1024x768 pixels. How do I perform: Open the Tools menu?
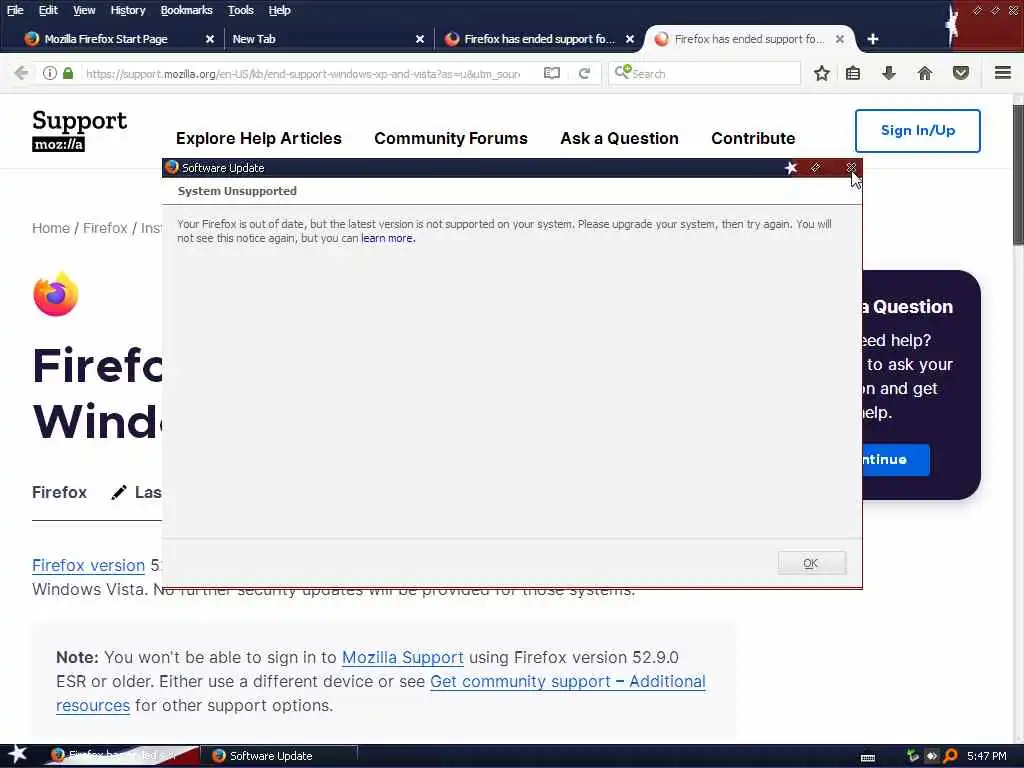(x=240, y=10)
